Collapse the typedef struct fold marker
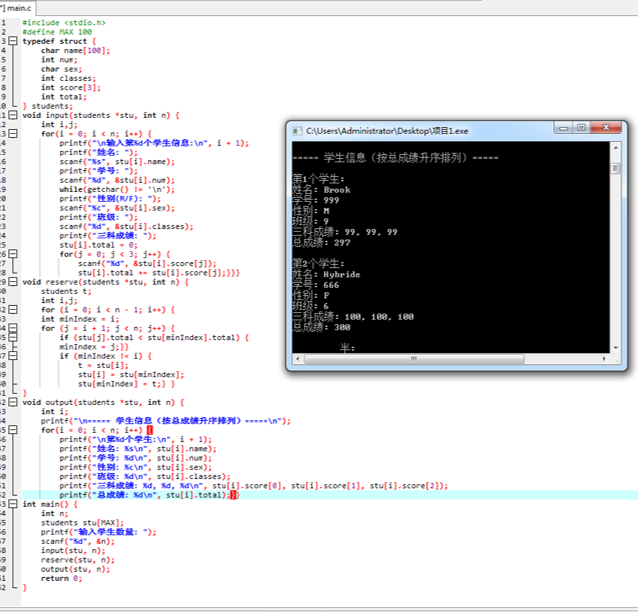Image resolution: width=638 pixels, height=612 pixels. tap(13, 41)
